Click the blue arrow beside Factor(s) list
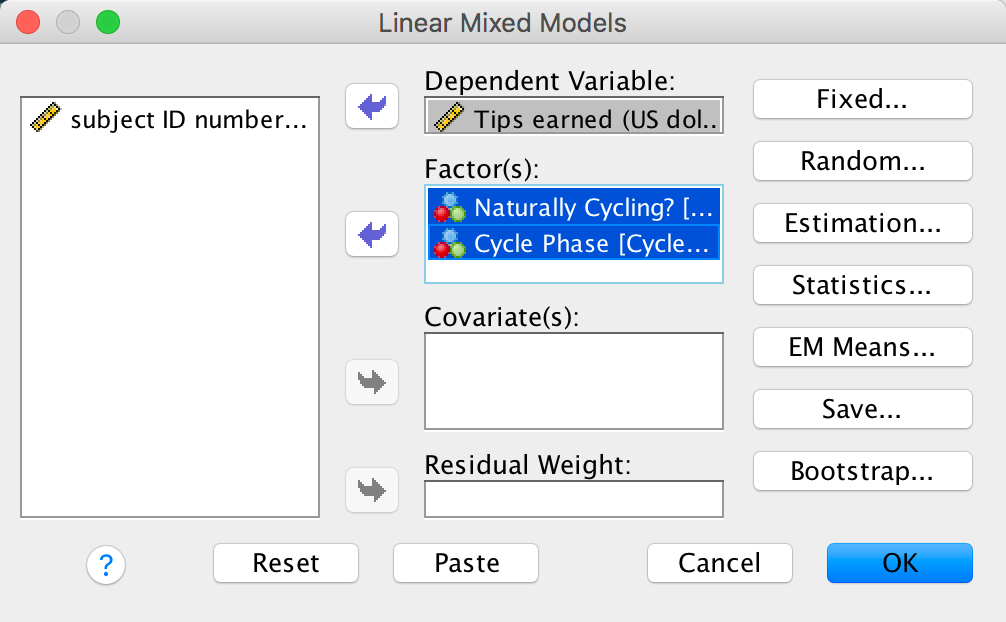1006x622 pixels. 372,236
